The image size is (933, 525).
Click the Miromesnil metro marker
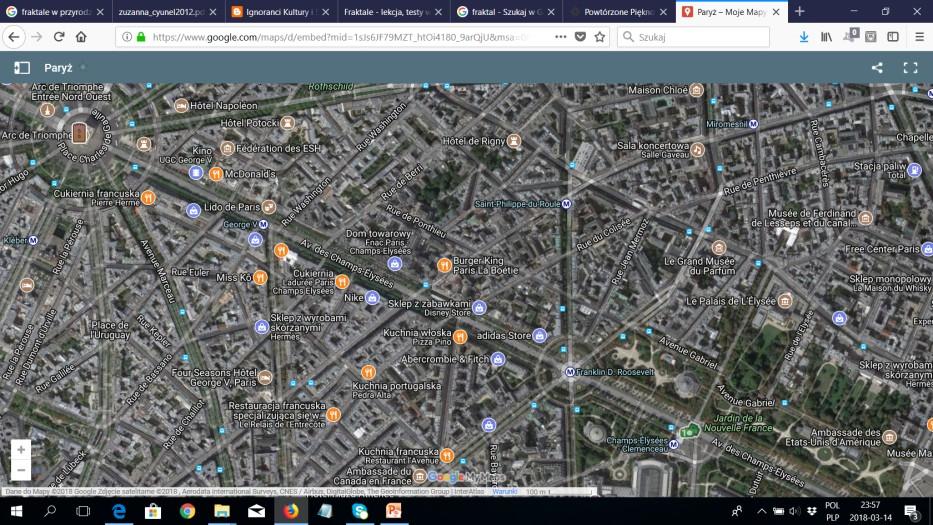tap(753, 124)
